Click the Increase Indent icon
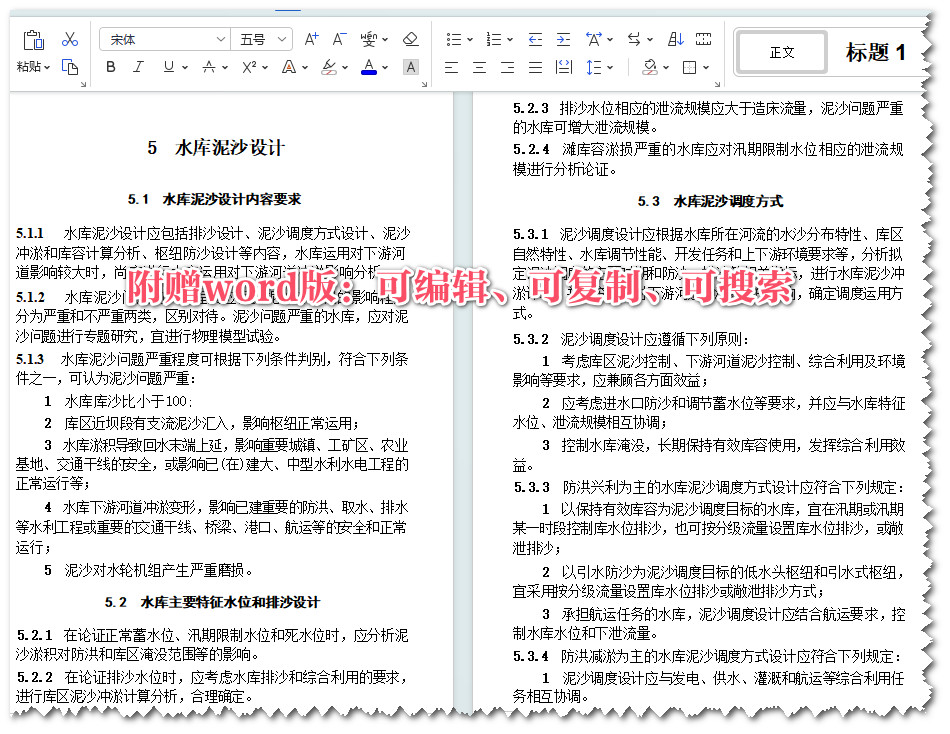Image resolution: width=950 pixels, height=734 pixels. pos(563,39)
